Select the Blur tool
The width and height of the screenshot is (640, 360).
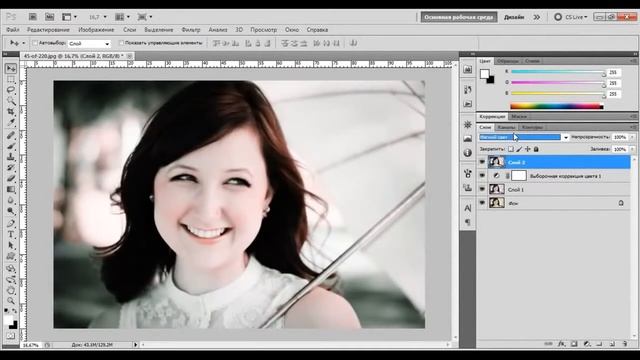[11, 200]
